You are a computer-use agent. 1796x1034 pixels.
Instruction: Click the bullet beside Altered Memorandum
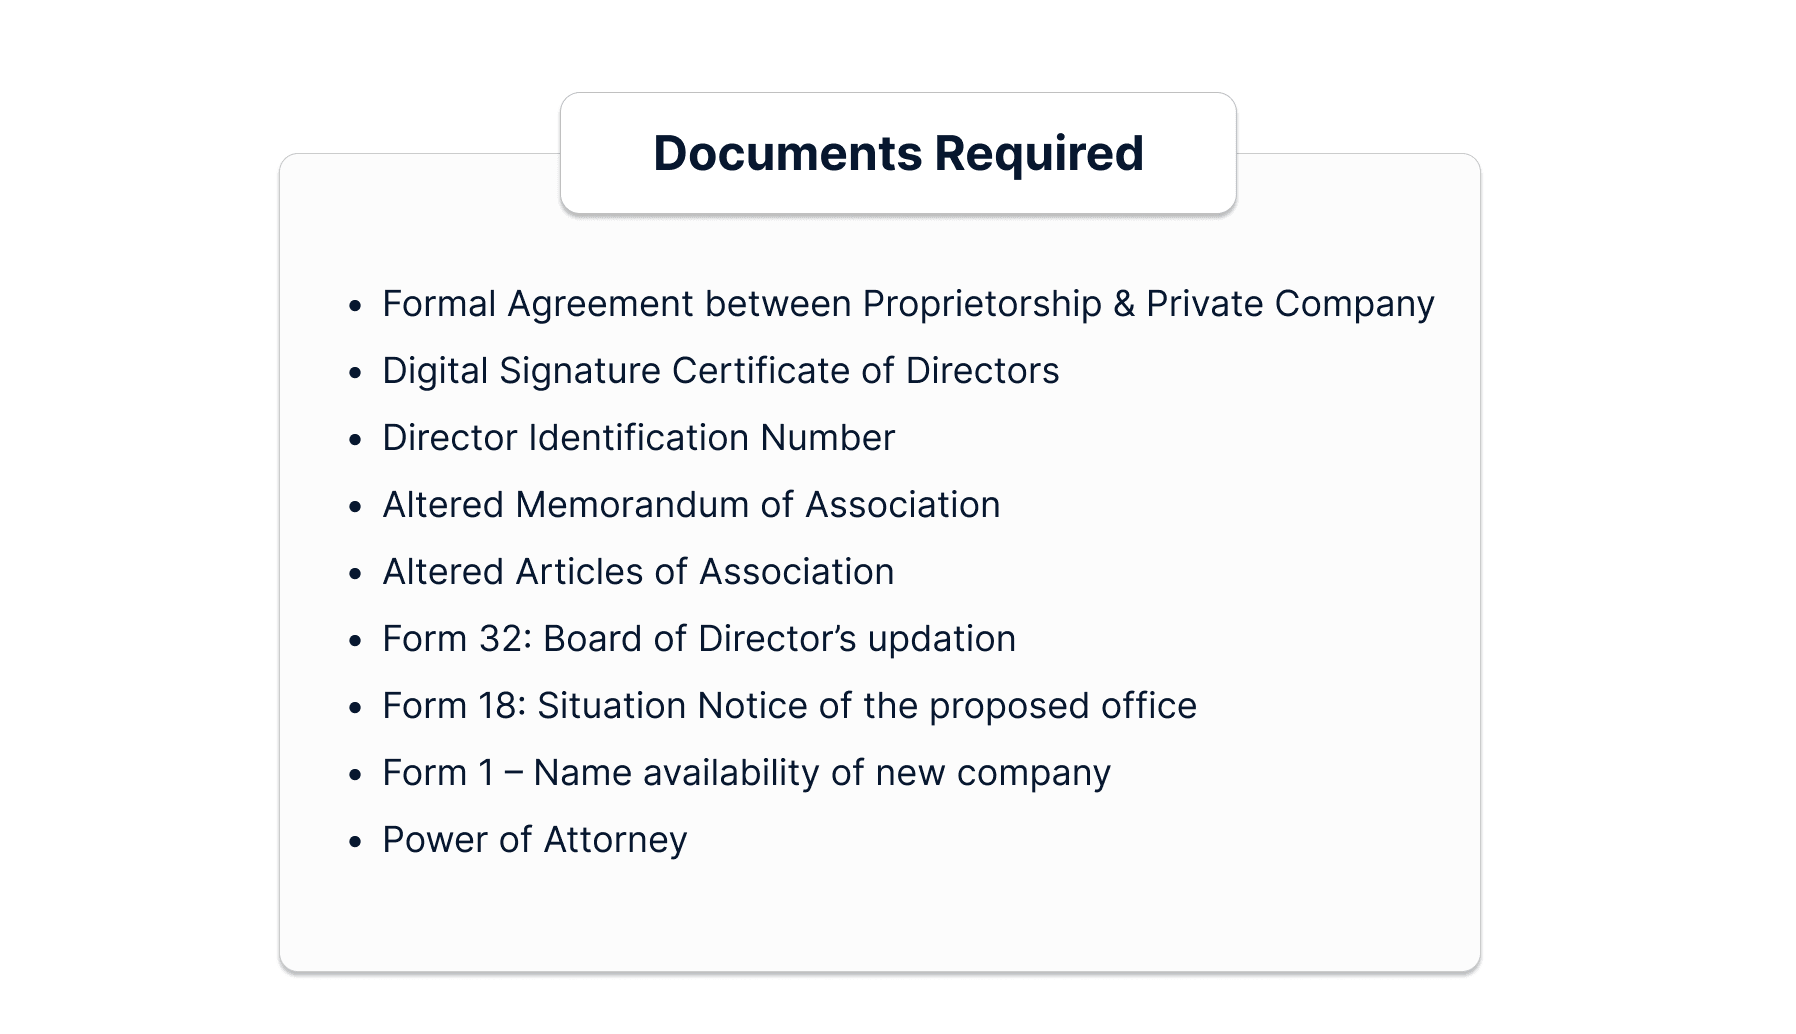(355, 507)
